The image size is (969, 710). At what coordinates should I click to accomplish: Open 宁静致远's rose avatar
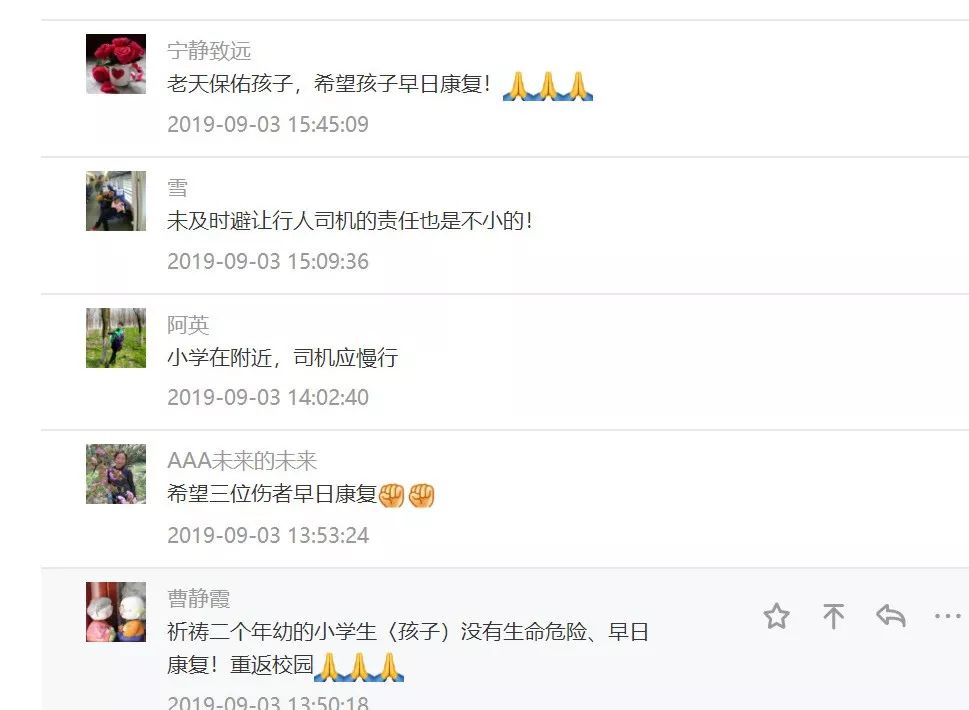[x=116, y=64]
